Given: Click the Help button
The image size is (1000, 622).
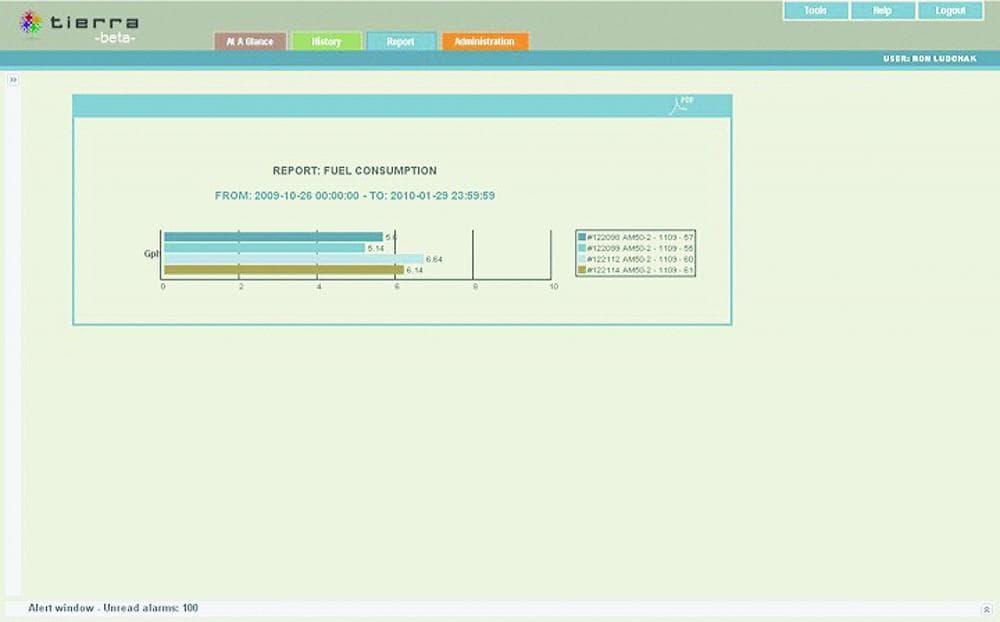Looking at the screenshot, I should point(882,11).
